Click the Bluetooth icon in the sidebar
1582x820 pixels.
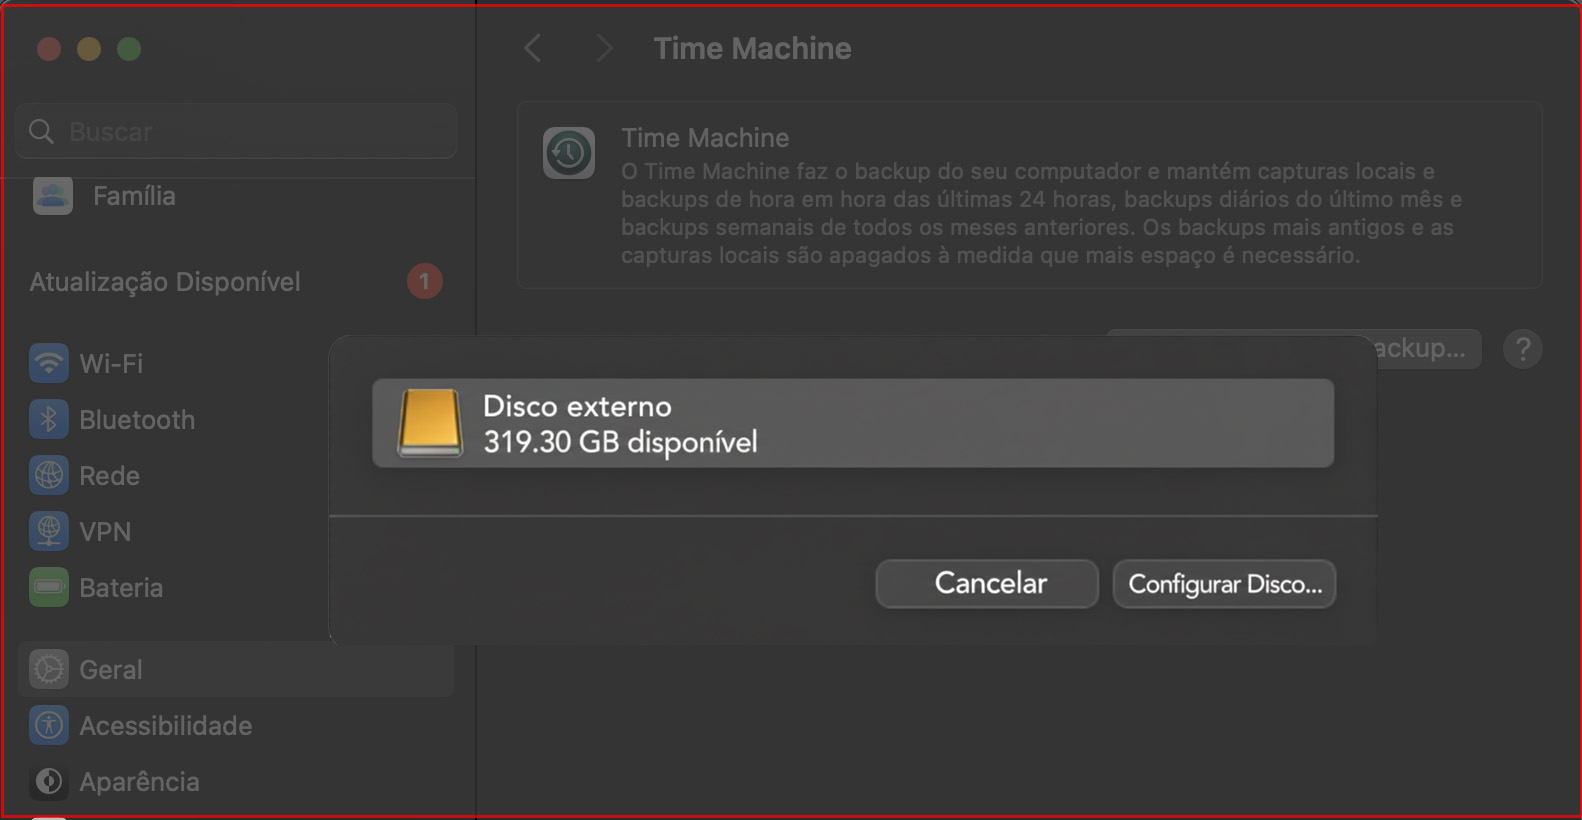(x=48, y=419)
